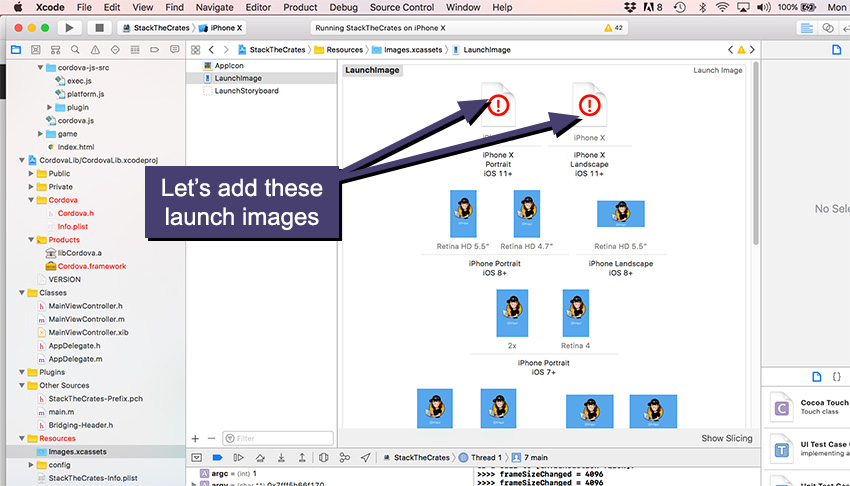Choose the iPhone X run destination
850x486 pixels.
pyautogui.click(x=221, y=28)
